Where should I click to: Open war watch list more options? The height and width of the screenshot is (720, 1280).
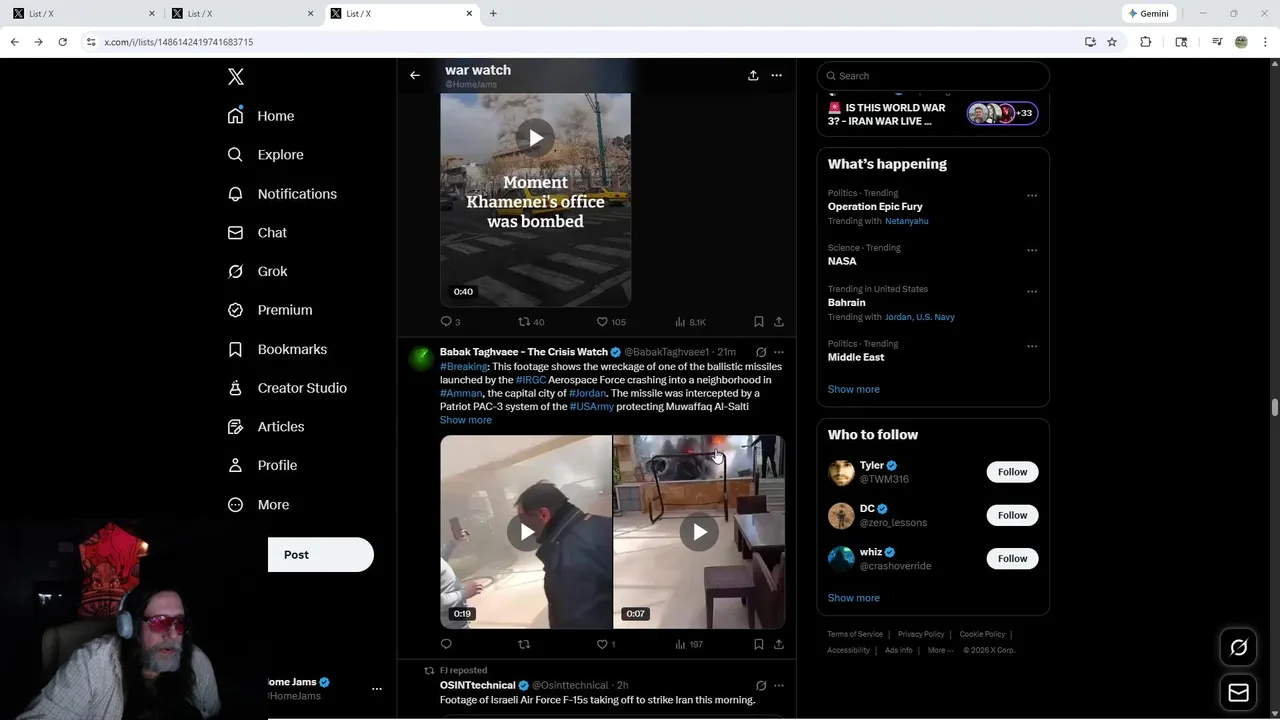click(776, 75)
